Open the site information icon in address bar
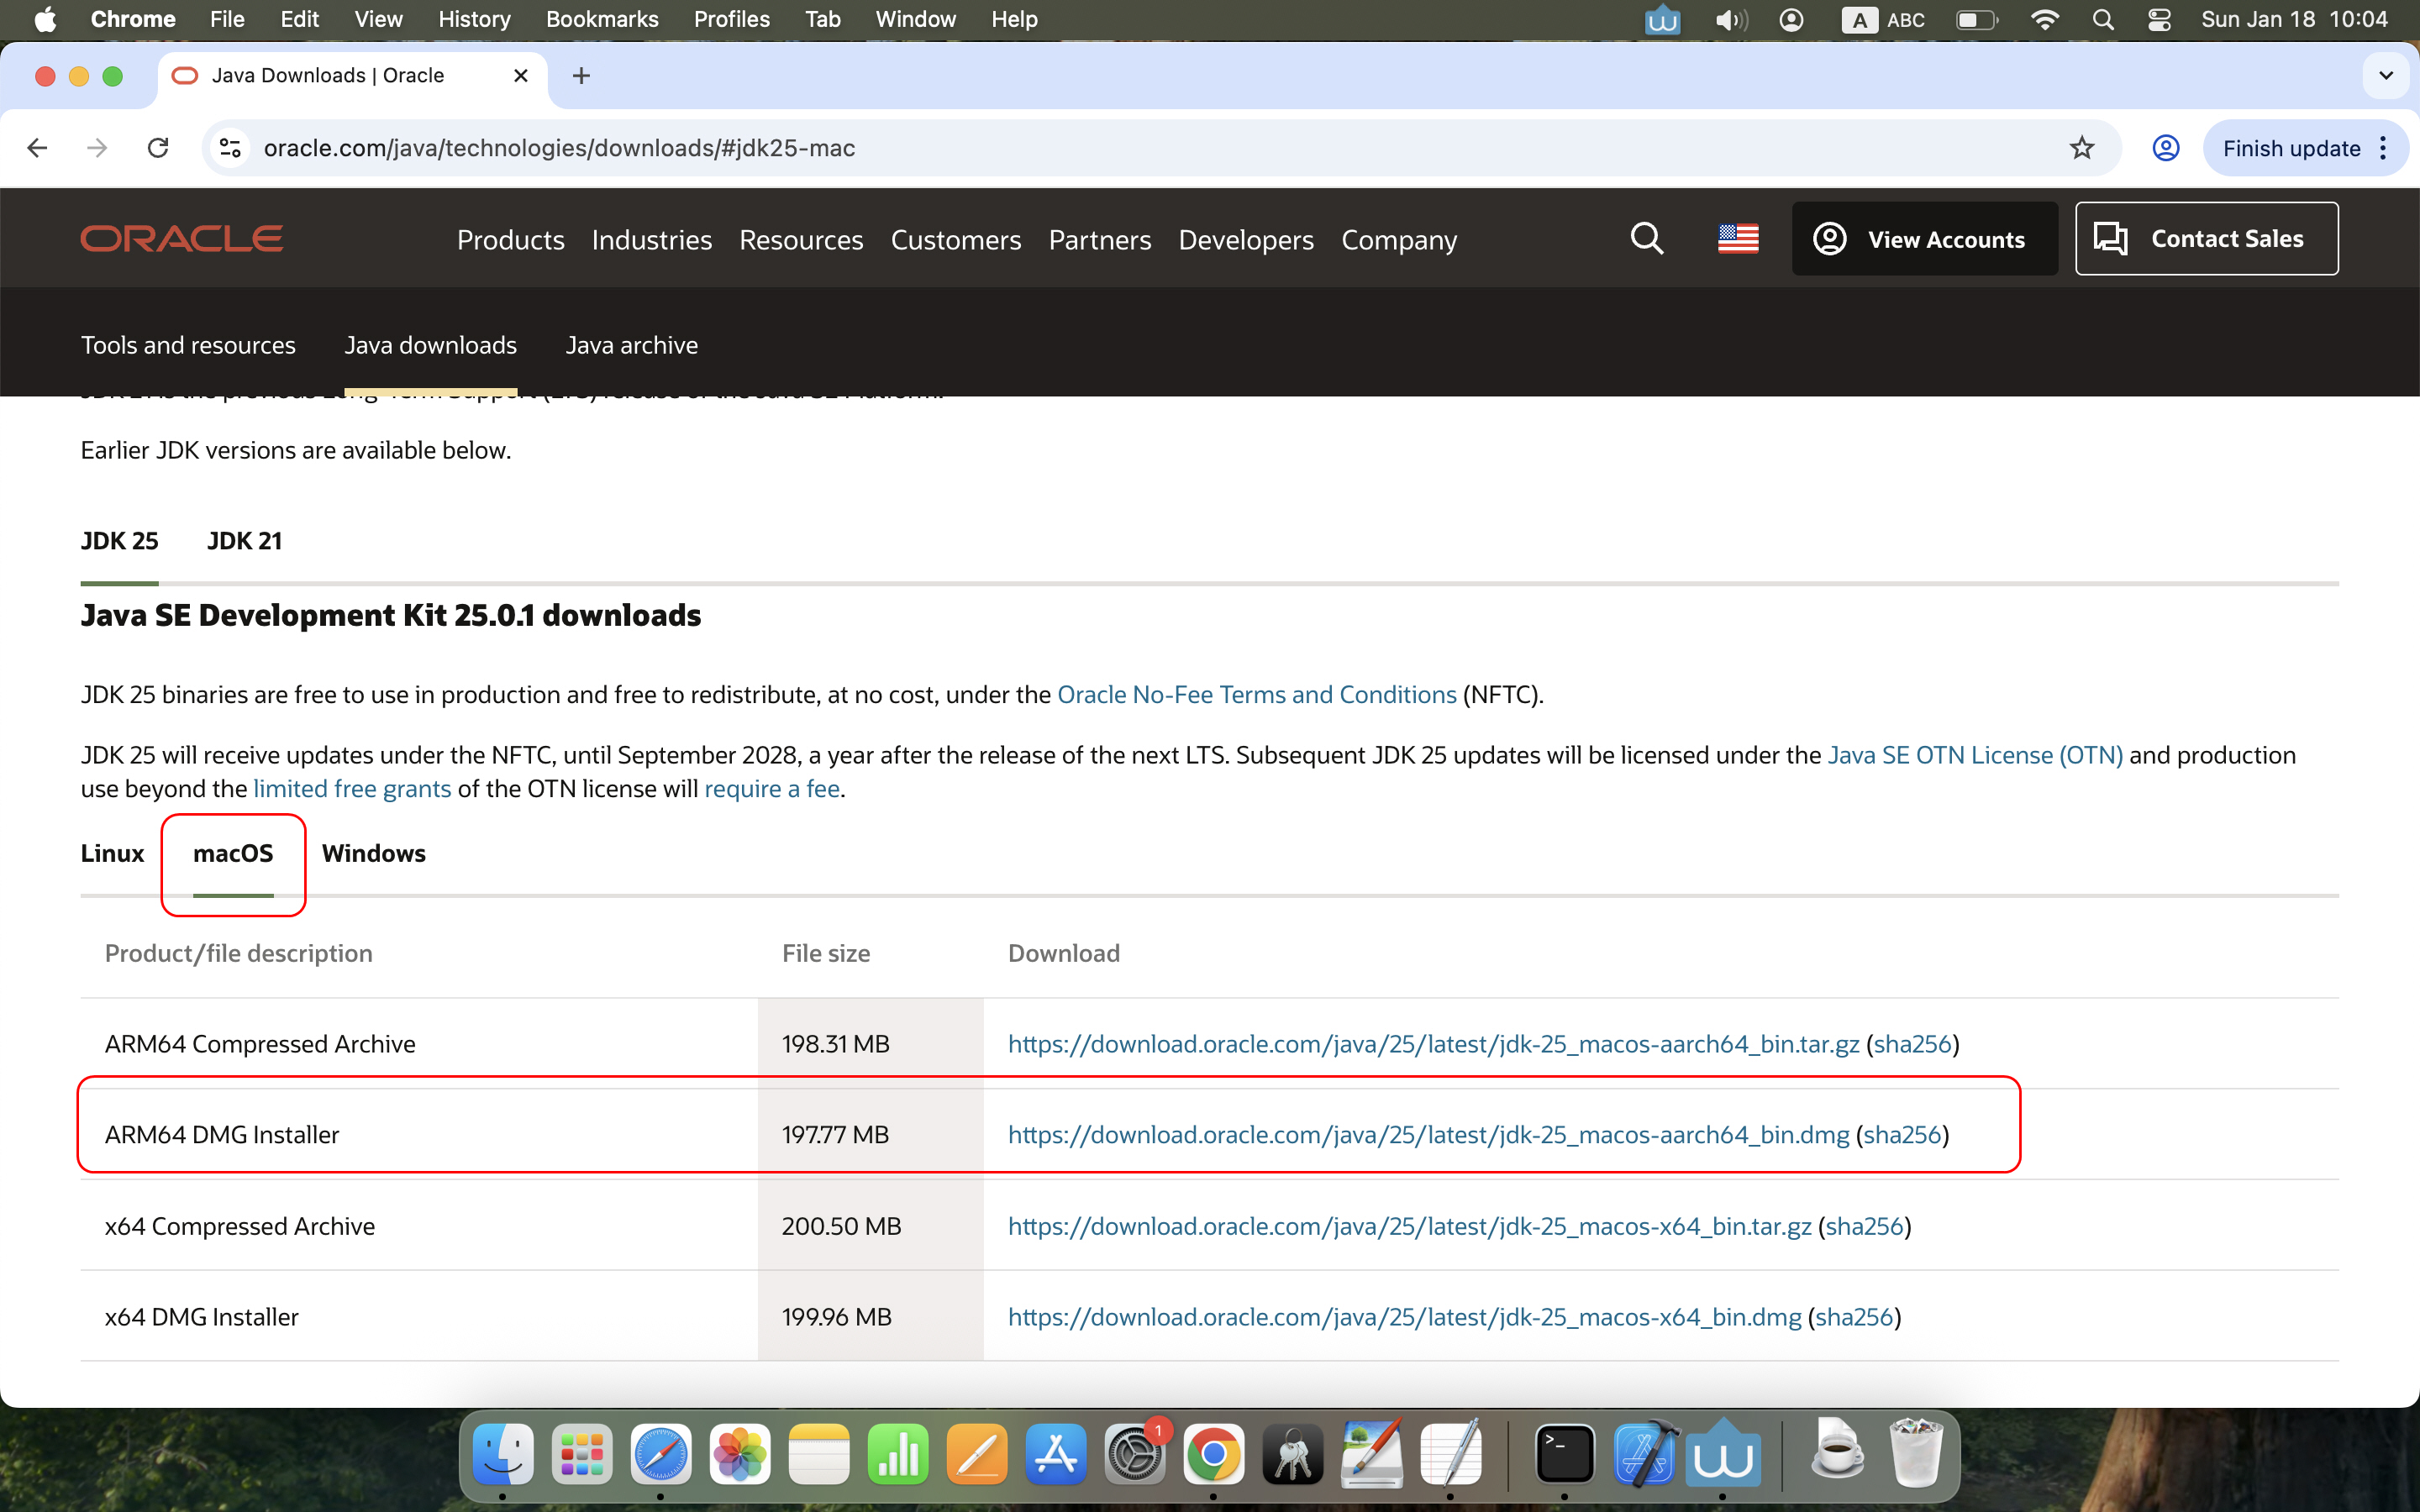Screen dimensions: 2420x1512 [231, 148]
